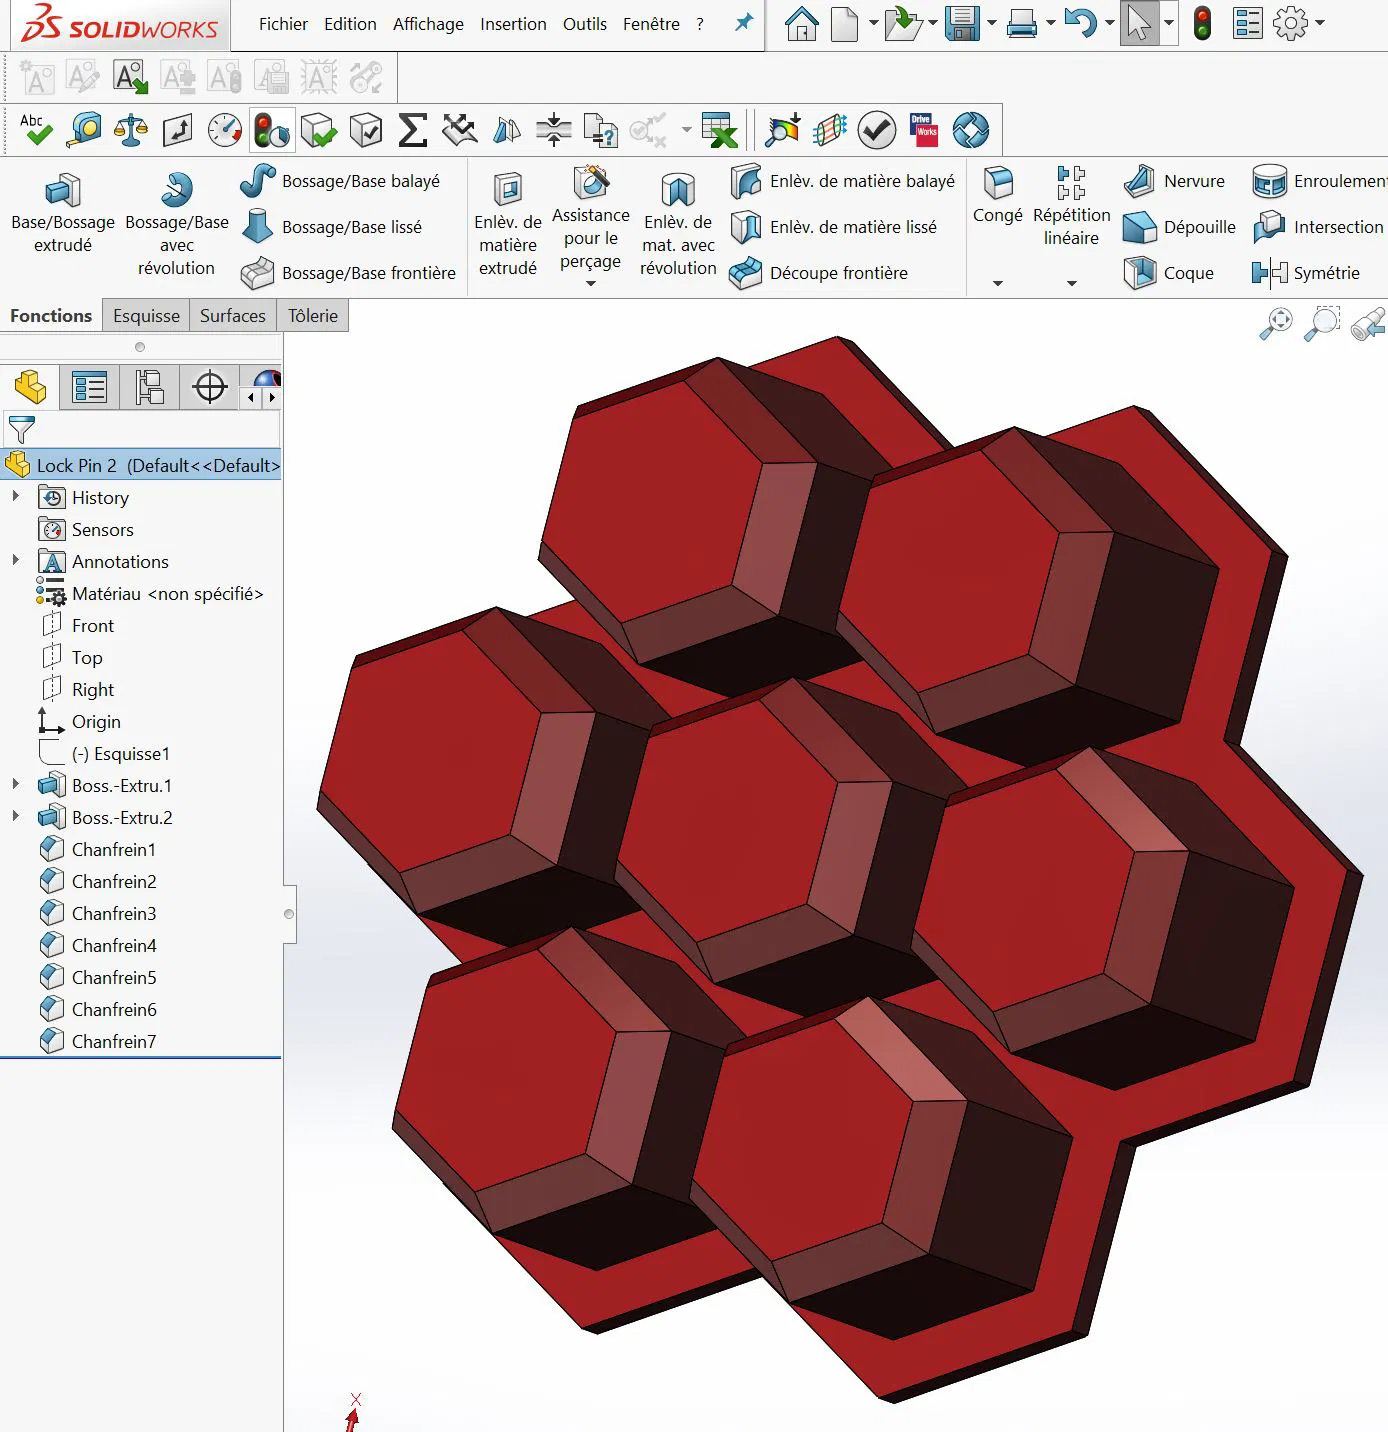Select the Coque shell tool
This screenshot has height=1432, width=1388.
click(x=1168, y=273)
